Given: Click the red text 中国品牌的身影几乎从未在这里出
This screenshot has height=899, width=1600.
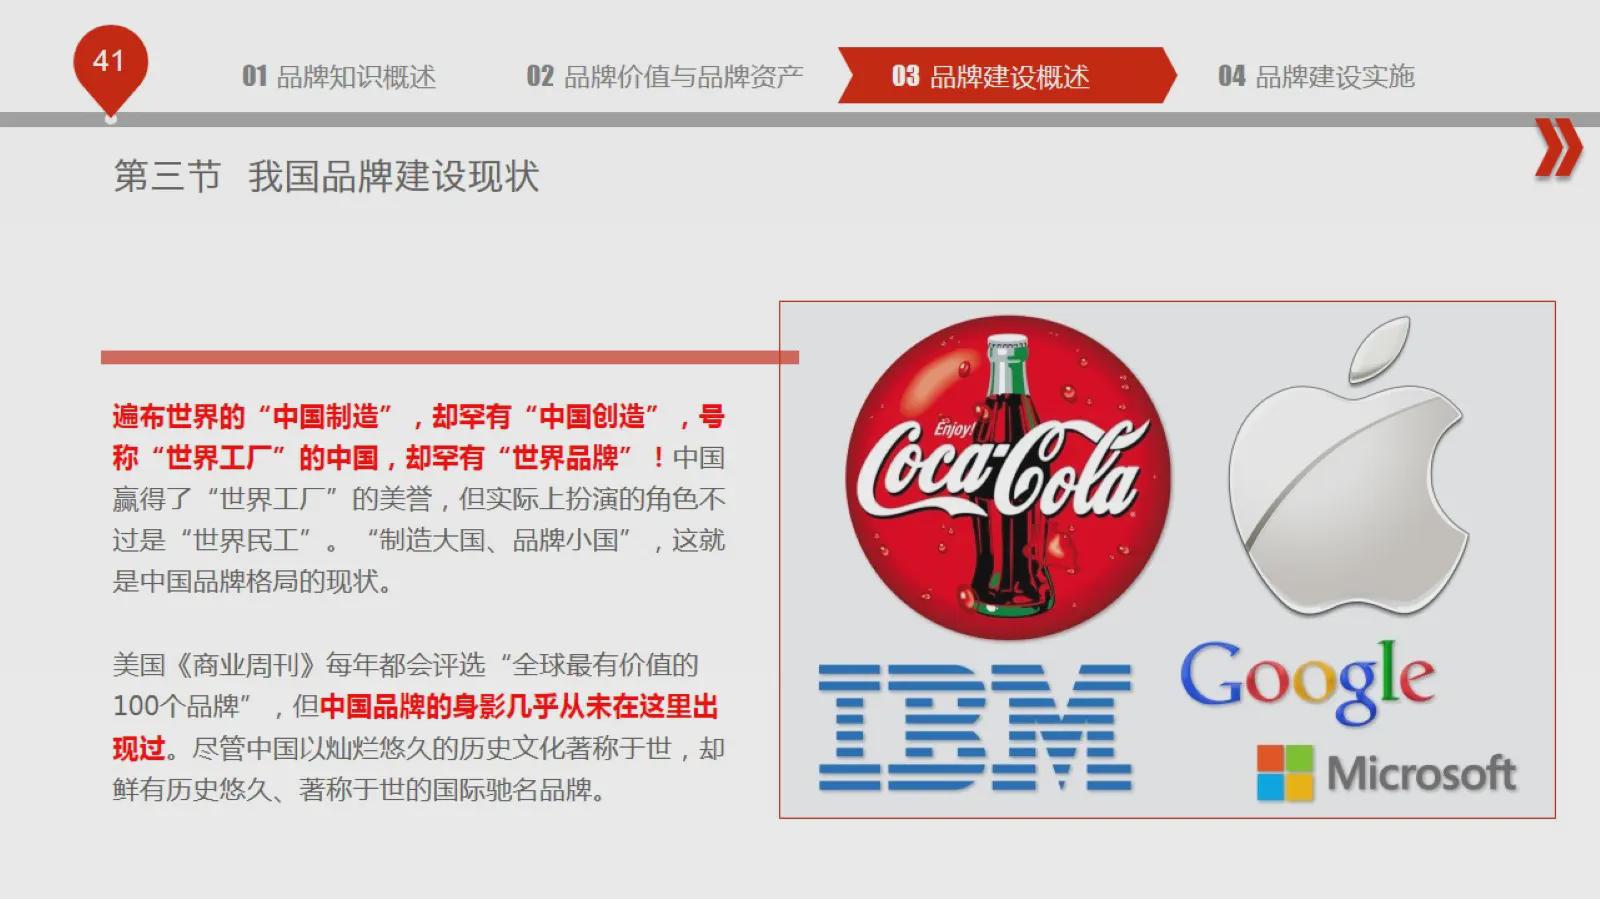Looking at the screenshot, I should pyautogui.click(x=519, y=707).
